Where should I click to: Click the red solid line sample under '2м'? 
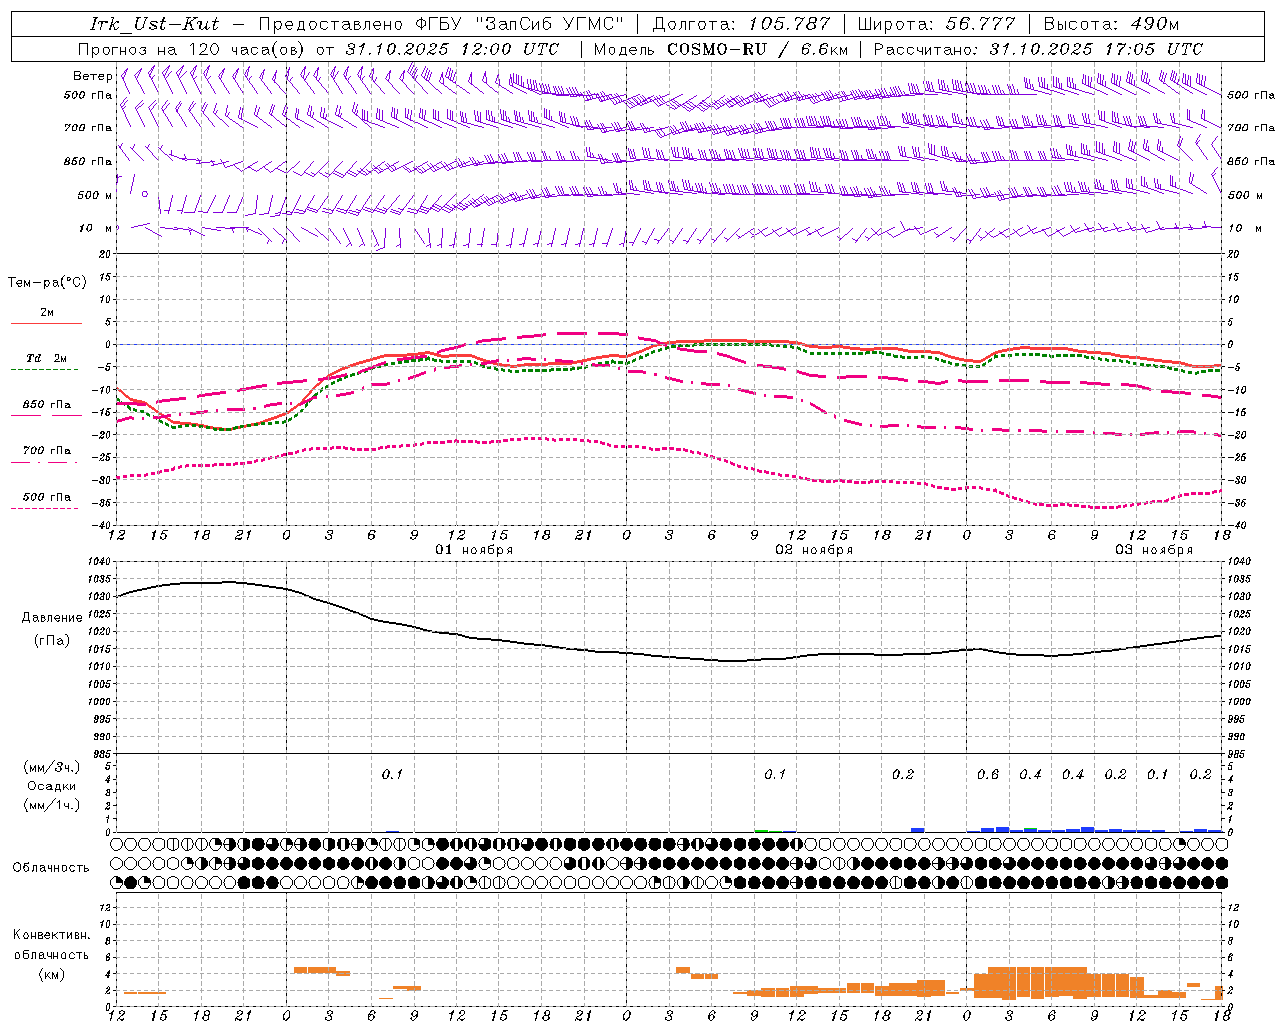[x=46, y=323]
